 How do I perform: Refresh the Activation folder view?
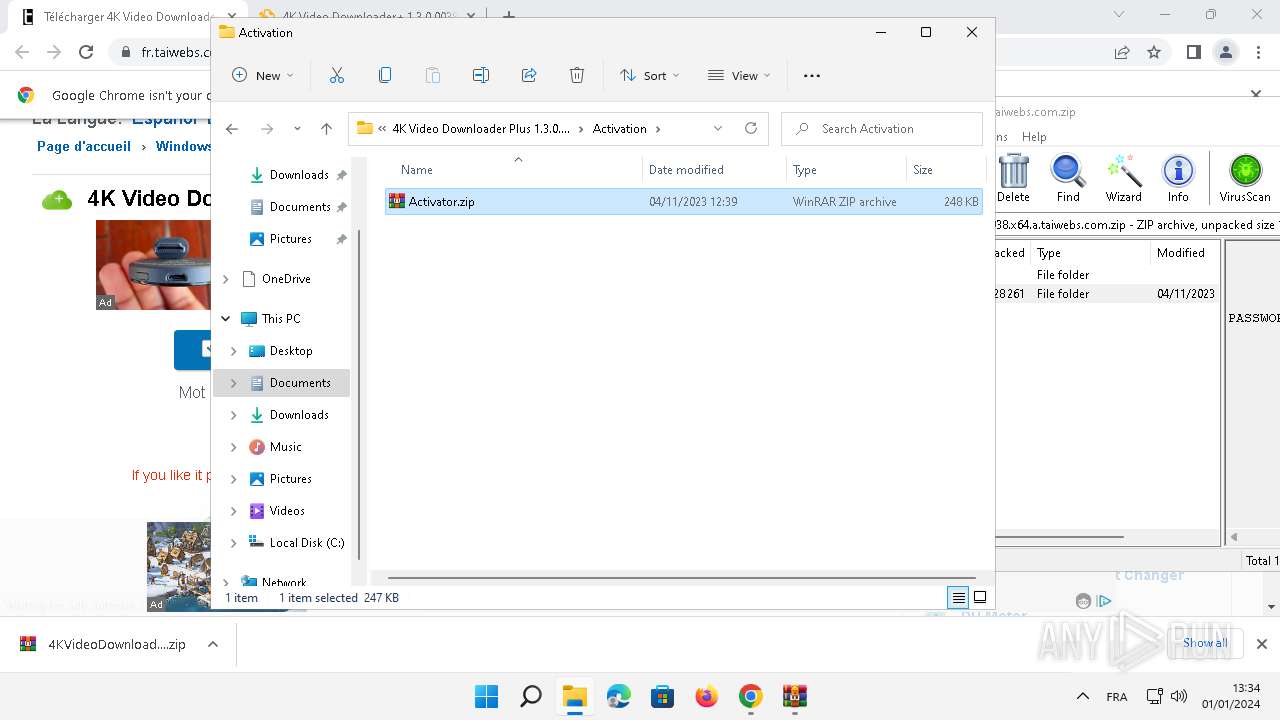click(x=751, y=128)
